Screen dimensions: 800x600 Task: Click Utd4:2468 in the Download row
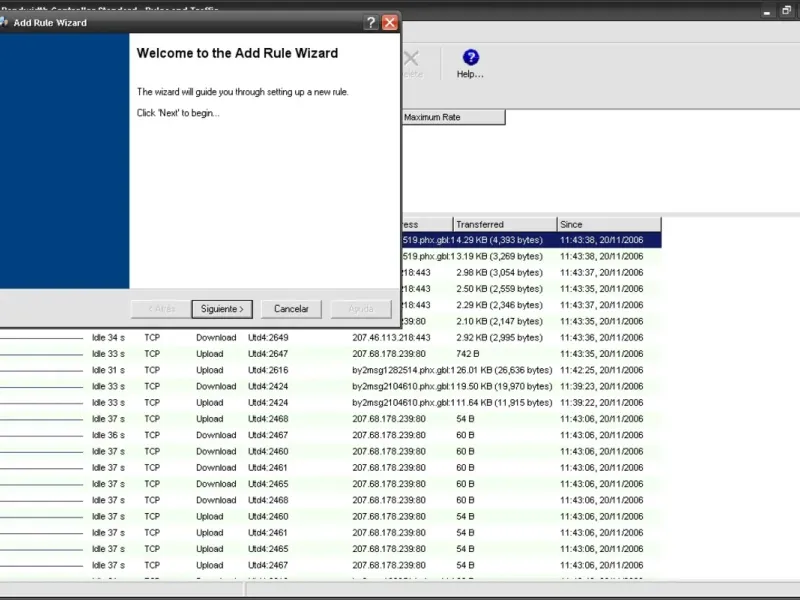tap(268, 501)
